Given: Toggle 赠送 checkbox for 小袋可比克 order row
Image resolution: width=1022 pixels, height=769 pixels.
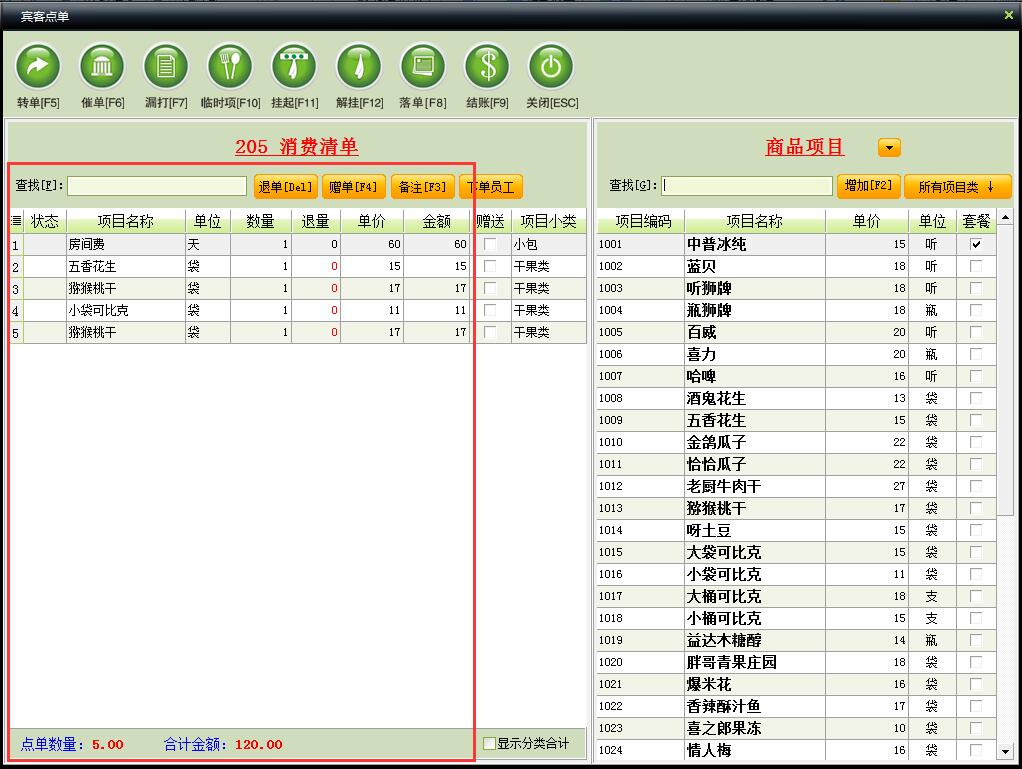Looking at the screenshot, I should 490,310.
